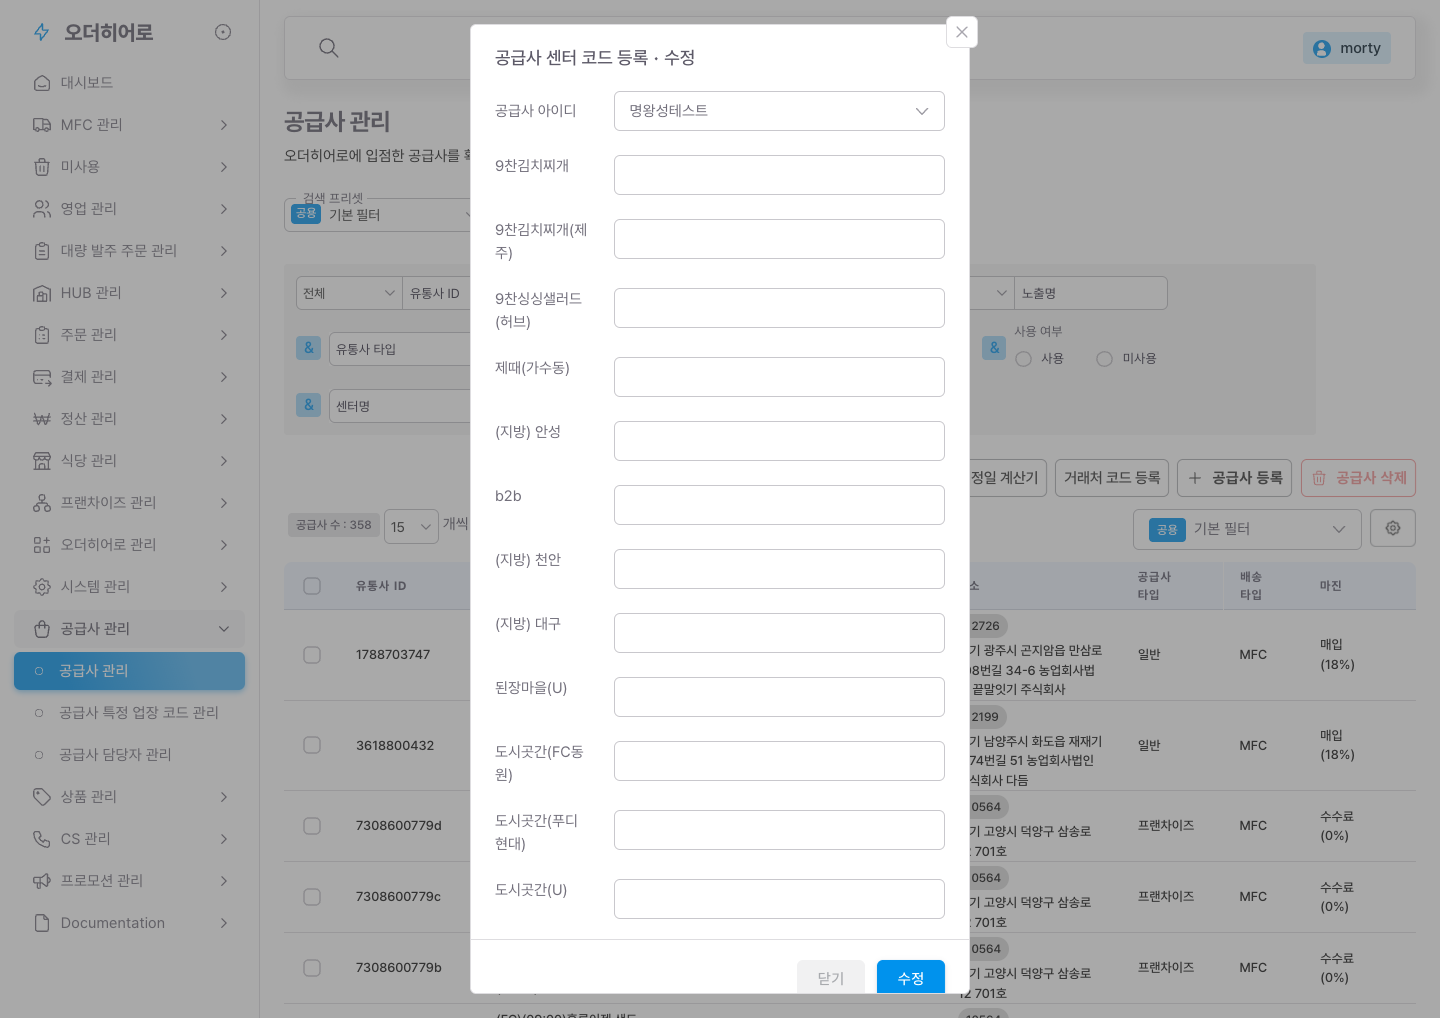Click the 프로모션 관리 megaphone icon
The width and height of the screenshot is (1440, 1018).
[x=42, y=881]
